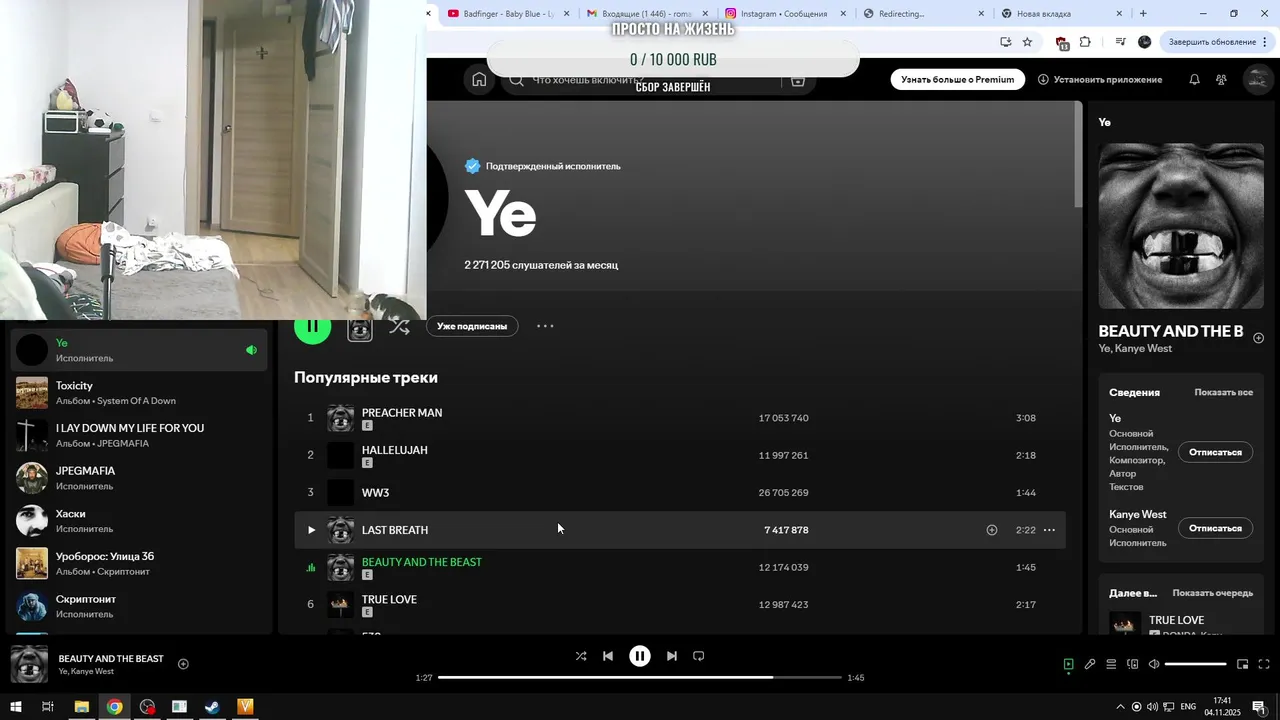Skip to next track in player

click(x=672, y=656)
